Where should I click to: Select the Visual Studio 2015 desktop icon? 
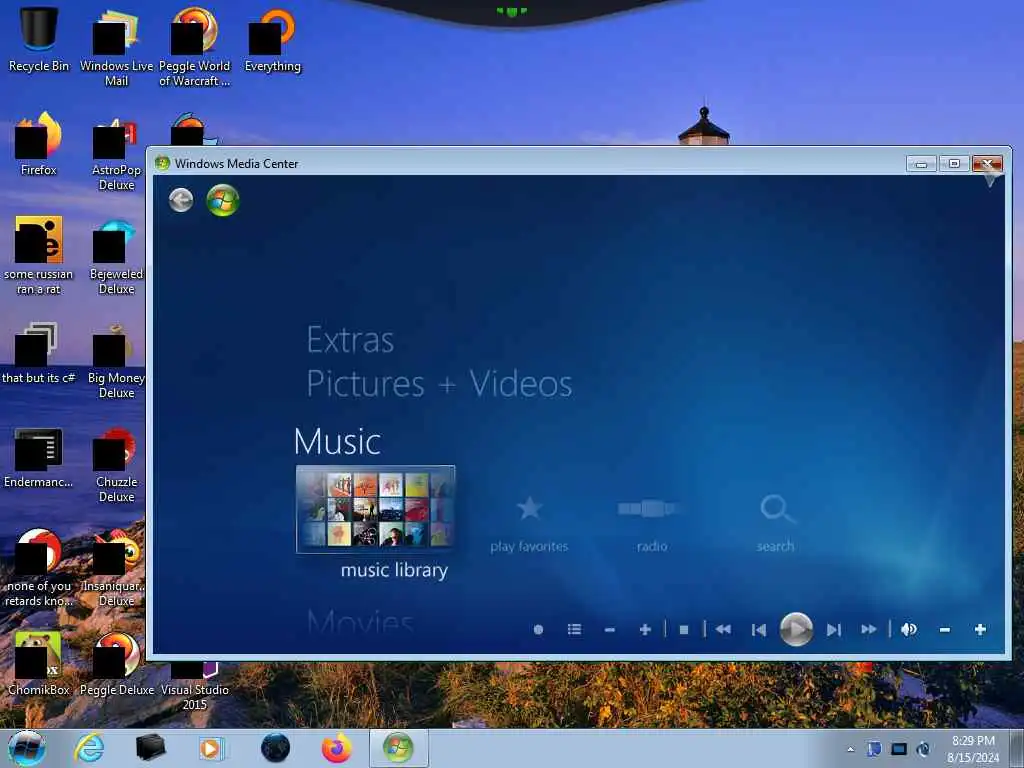(195, 685)
